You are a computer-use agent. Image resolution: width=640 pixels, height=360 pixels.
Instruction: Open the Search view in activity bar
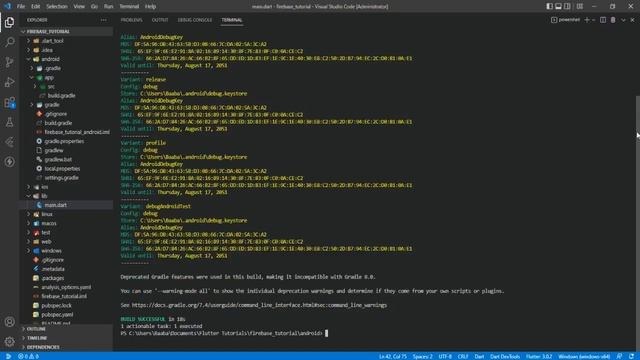pyautogui.click(x=9, y=42)
